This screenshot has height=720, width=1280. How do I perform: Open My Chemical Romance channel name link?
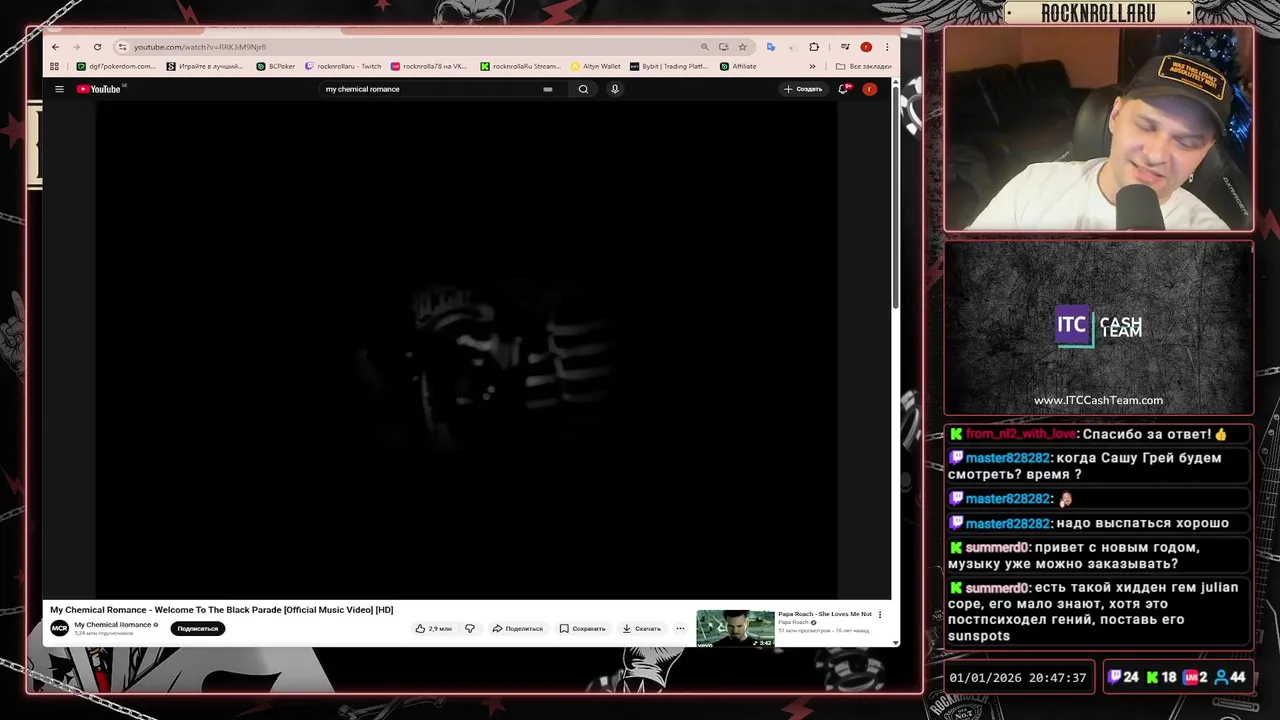tap(113, 625)
